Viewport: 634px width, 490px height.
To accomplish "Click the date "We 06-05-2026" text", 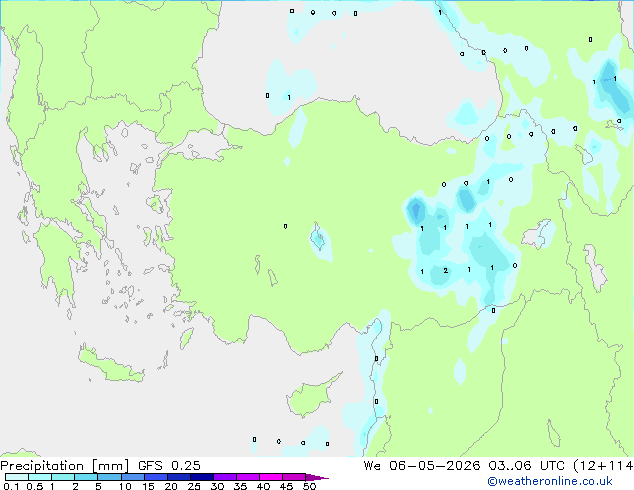I will [x=422, y=466].
